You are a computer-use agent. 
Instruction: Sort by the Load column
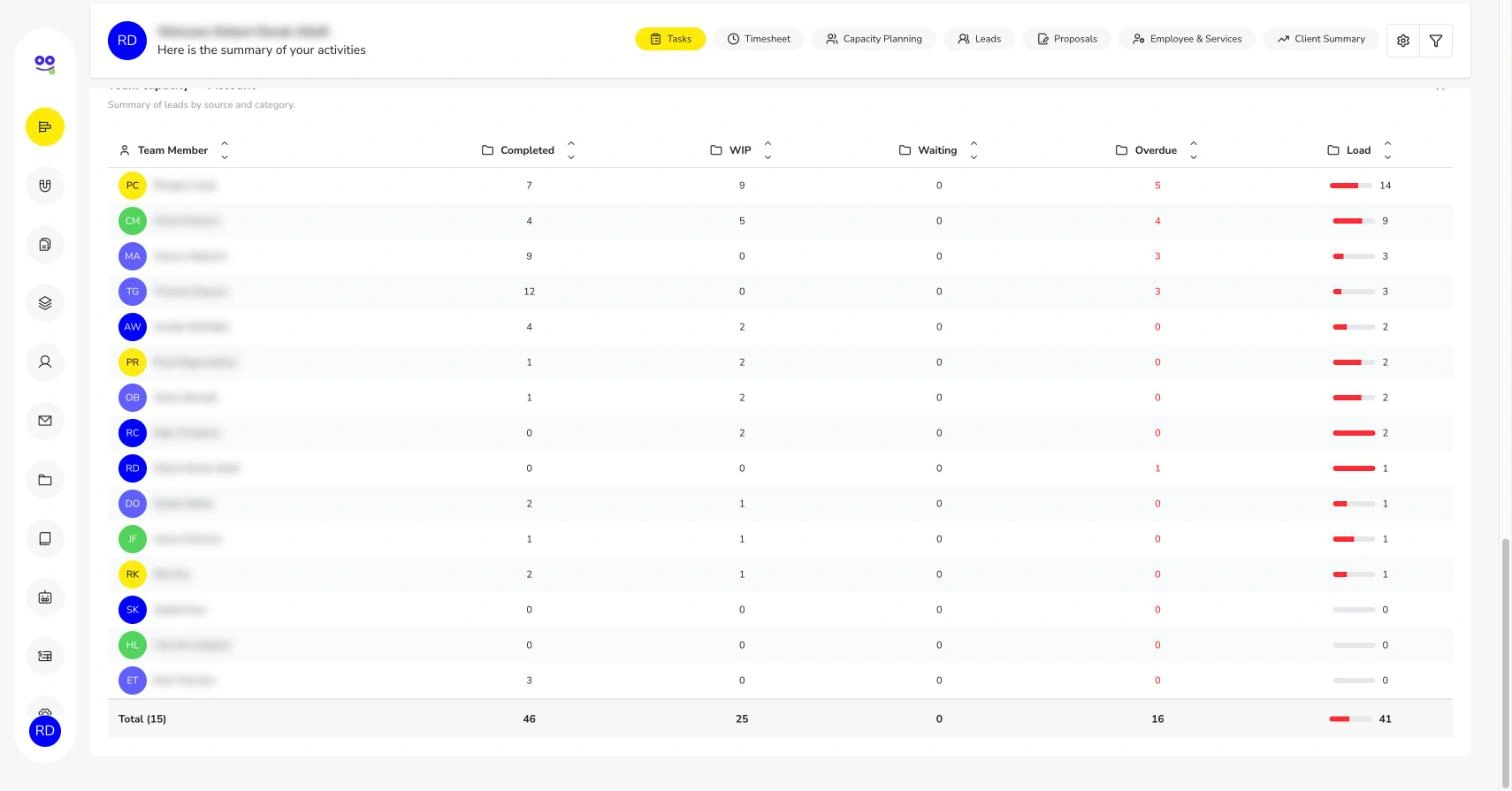1388,150
